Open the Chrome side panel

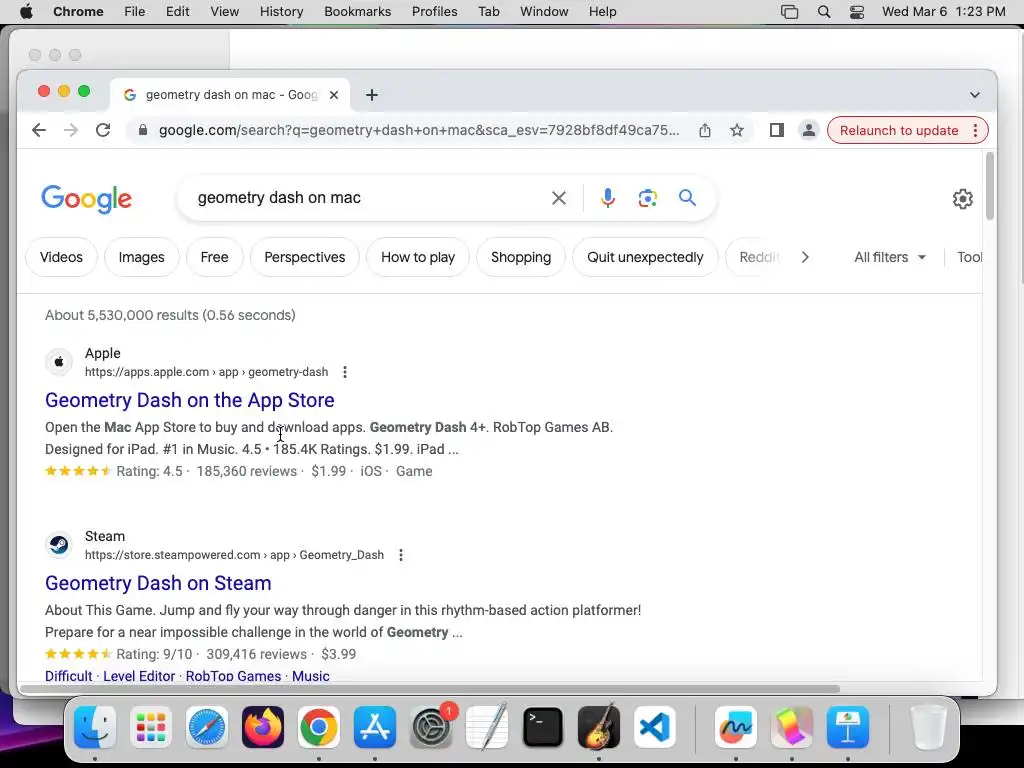pyautogui.click(x=776, y=131)
